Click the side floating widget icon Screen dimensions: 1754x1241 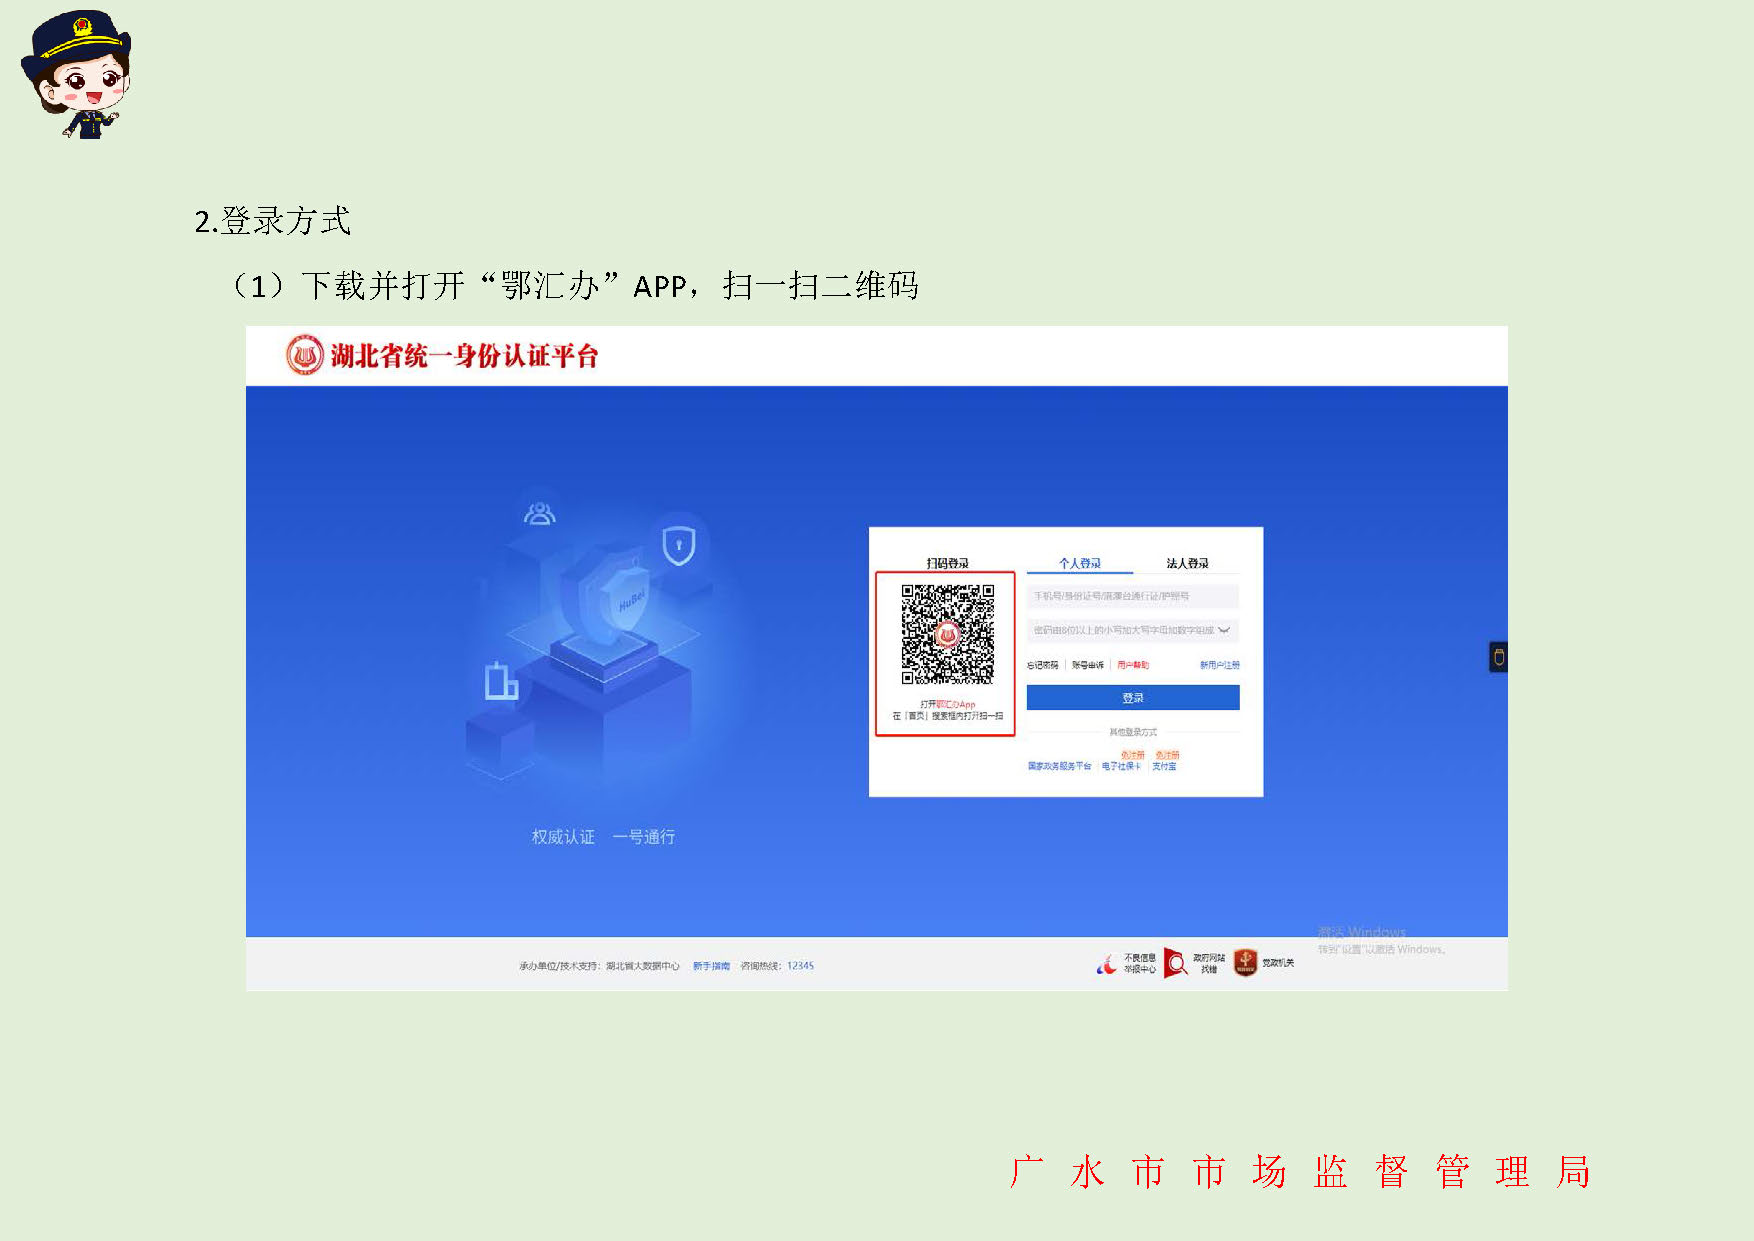(1498, 657)
